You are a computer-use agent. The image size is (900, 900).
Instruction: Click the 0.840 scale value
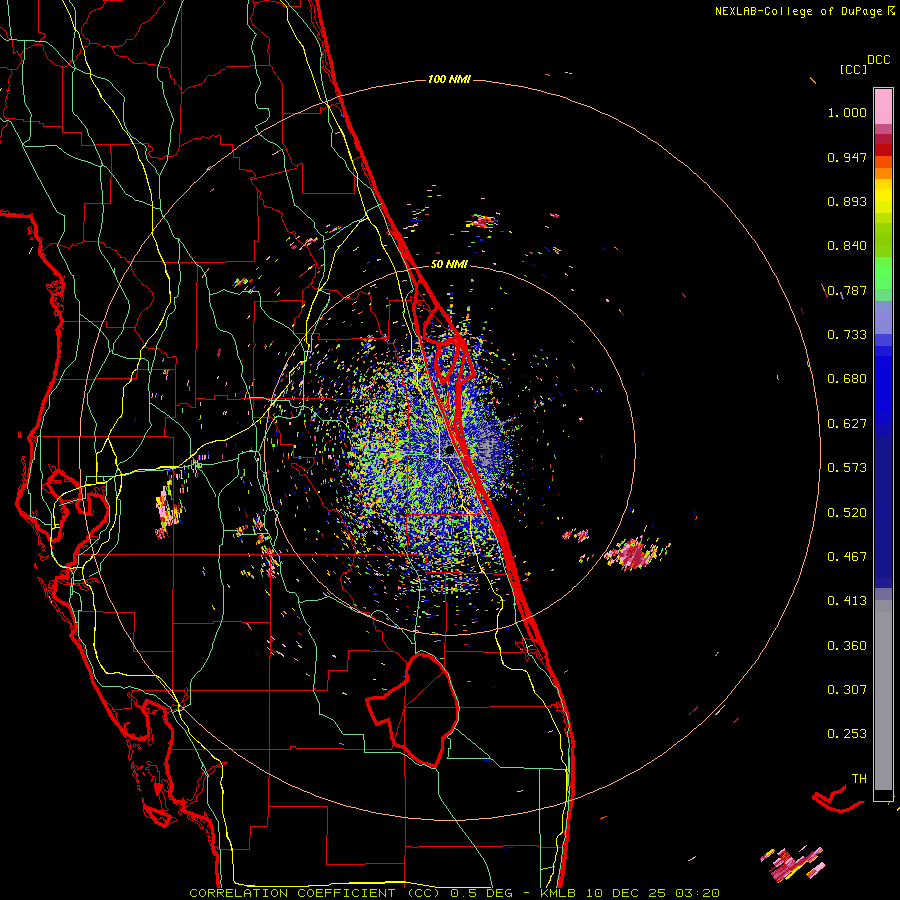tap(847, 246)
